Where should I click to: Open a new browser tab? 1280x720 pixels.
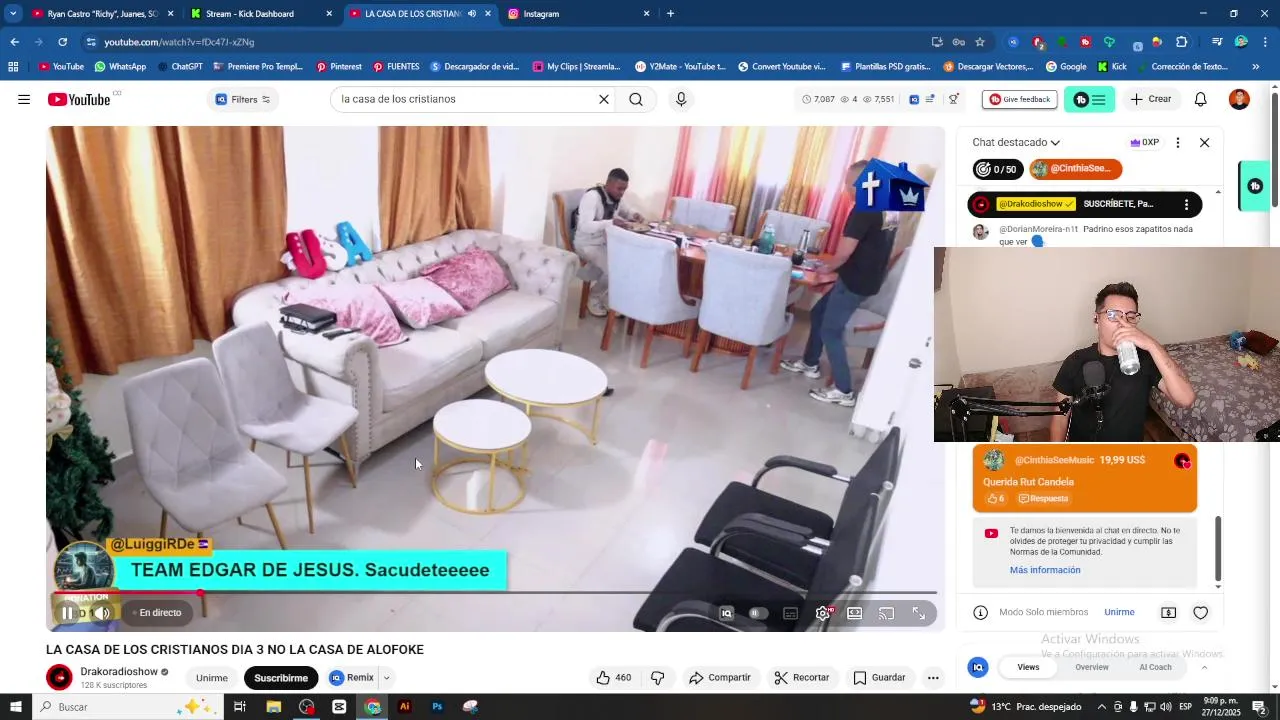coord(670,14)
